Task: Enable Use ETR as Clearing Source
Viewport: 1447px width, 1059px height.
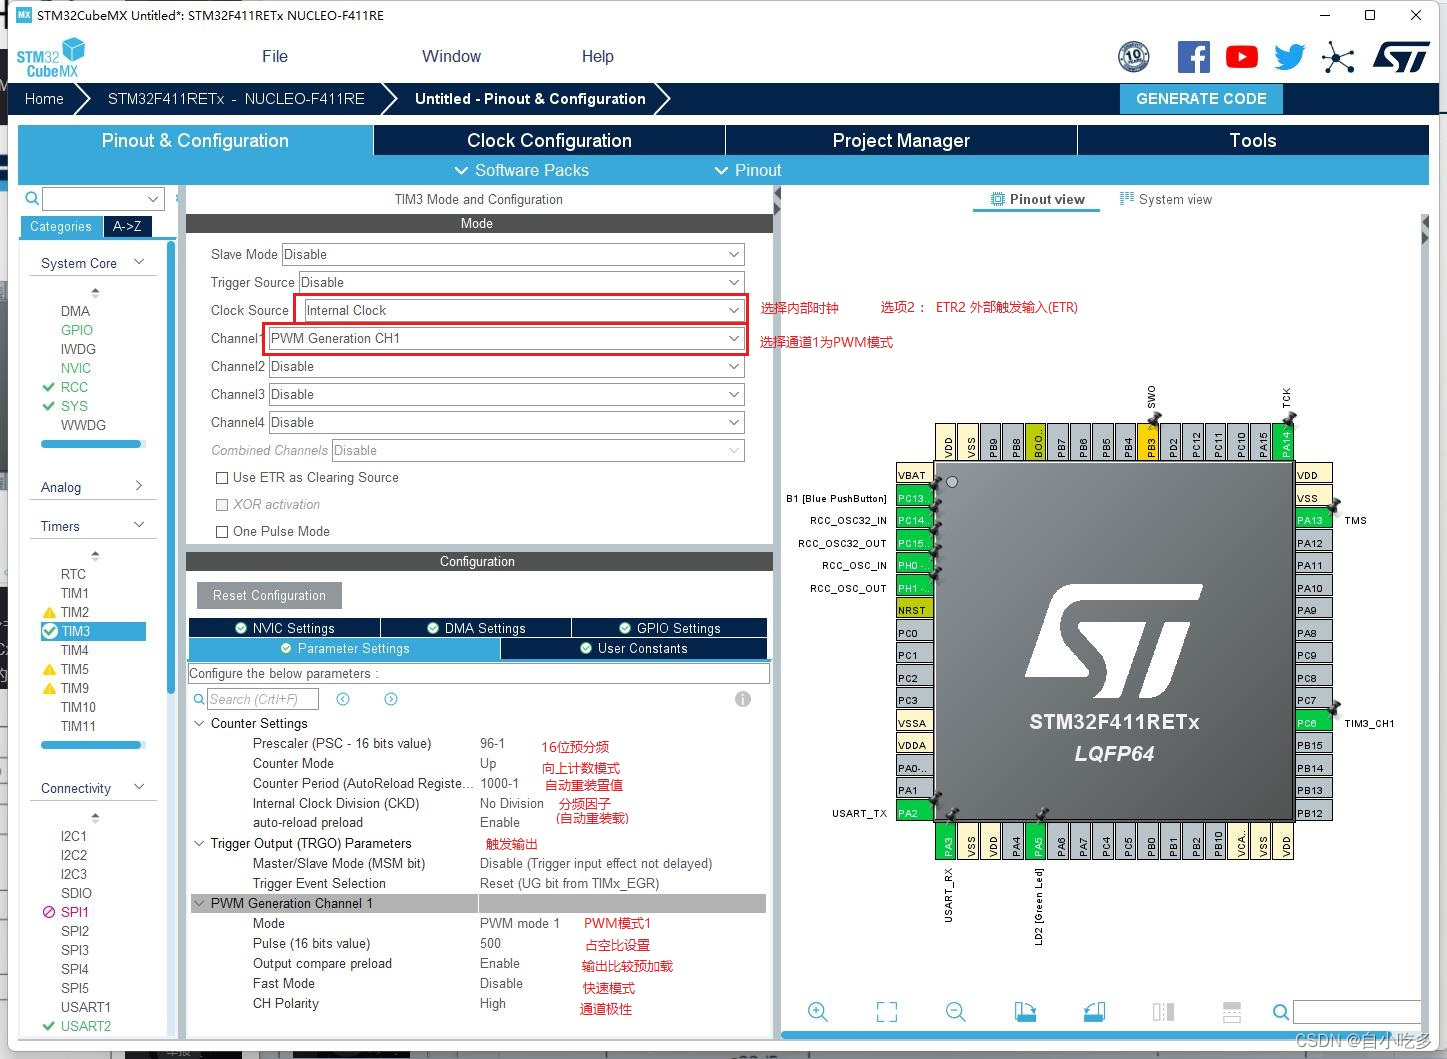Action: (222, 478)
